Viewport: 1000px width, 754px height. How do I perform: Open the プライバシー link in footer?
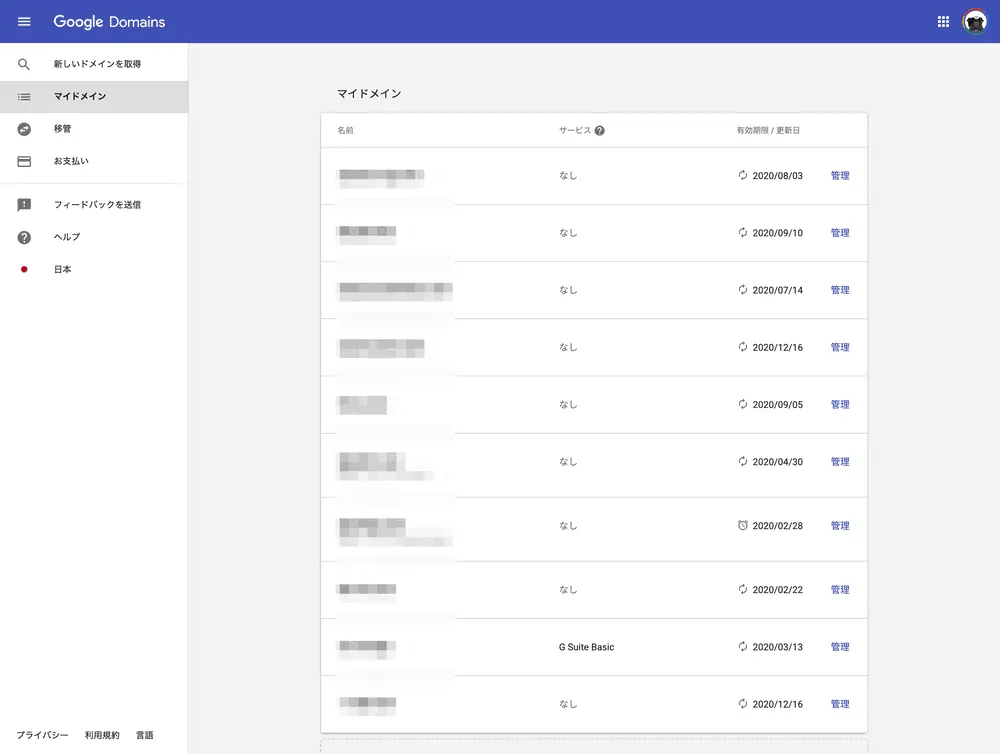coord(42,735)
